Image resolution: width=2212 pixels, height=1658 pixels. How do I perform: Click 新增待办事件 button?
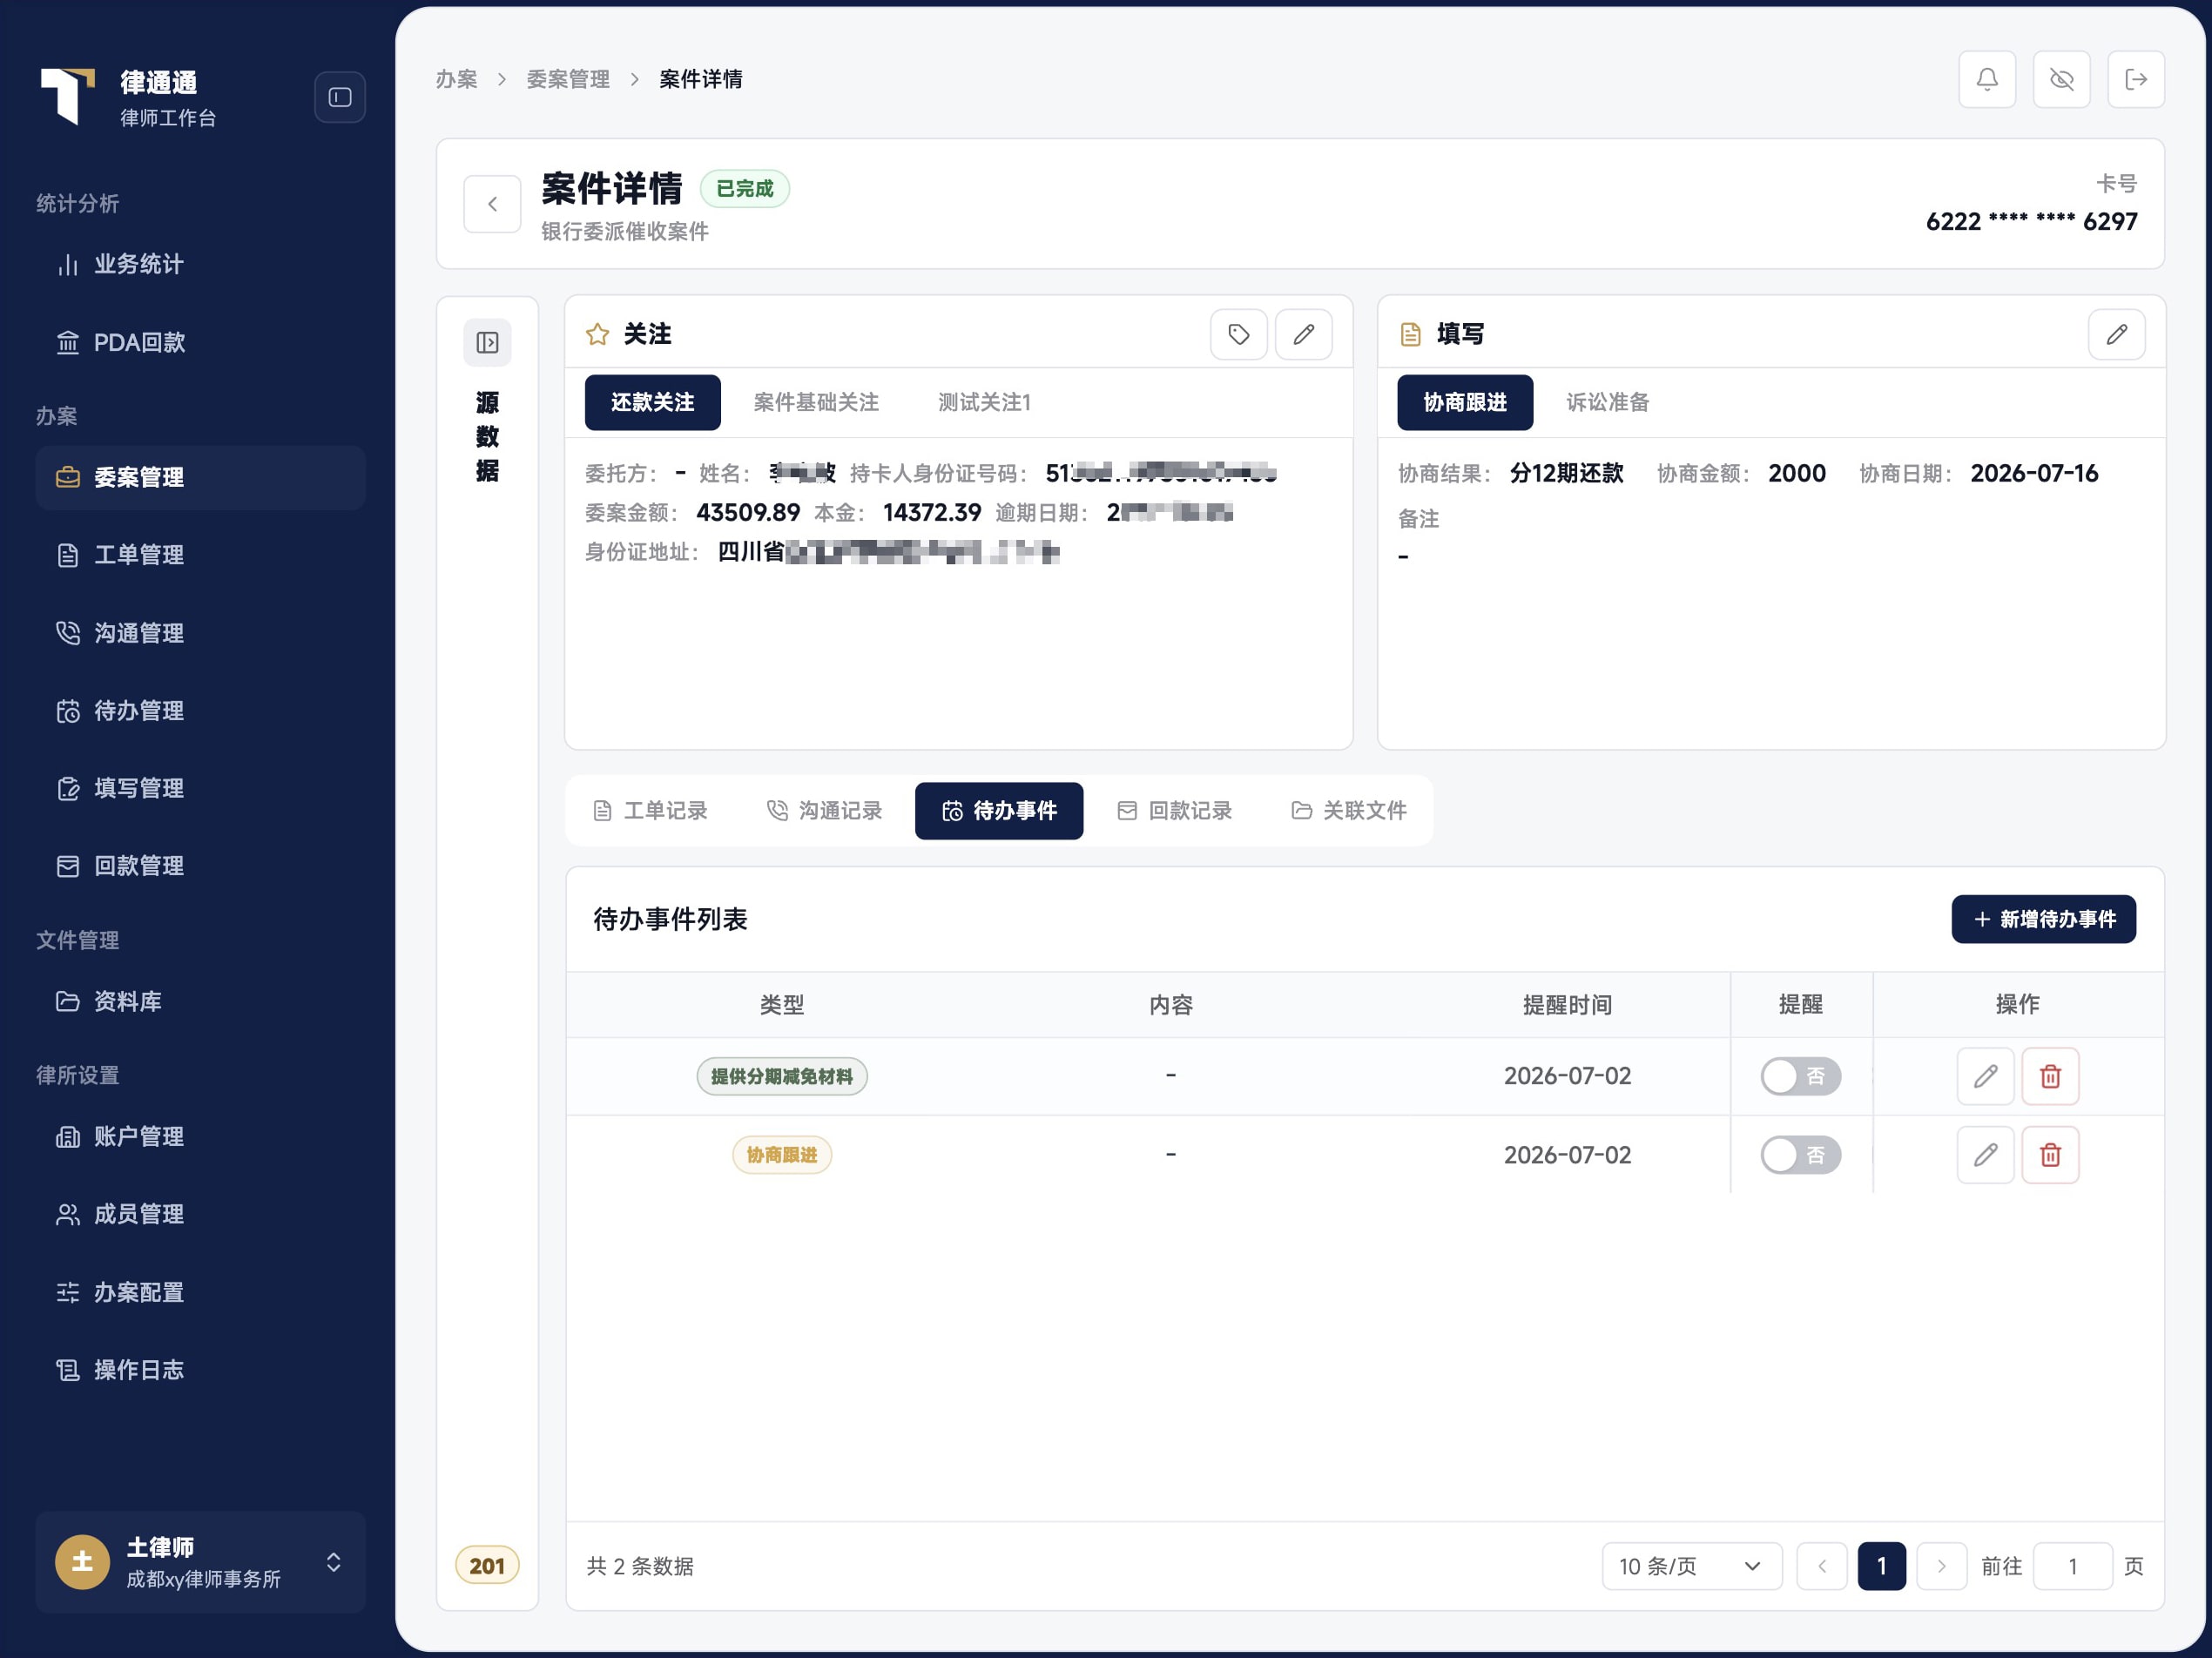(2043, 919)
